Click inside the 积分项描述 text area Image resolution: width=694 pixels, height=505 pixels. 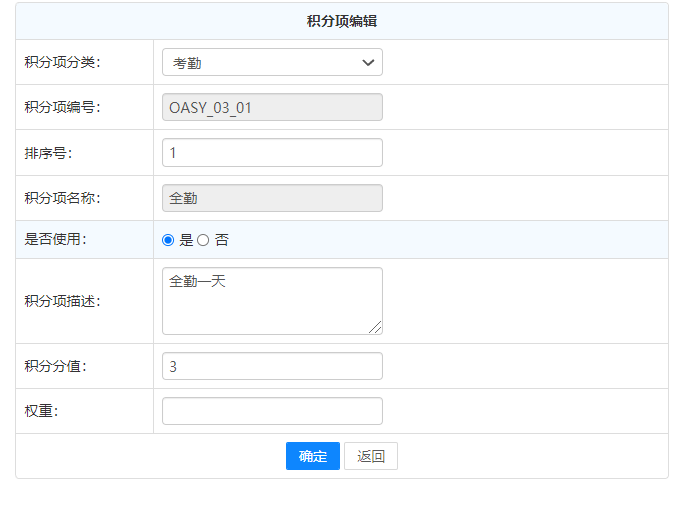[x=272, y=300]
